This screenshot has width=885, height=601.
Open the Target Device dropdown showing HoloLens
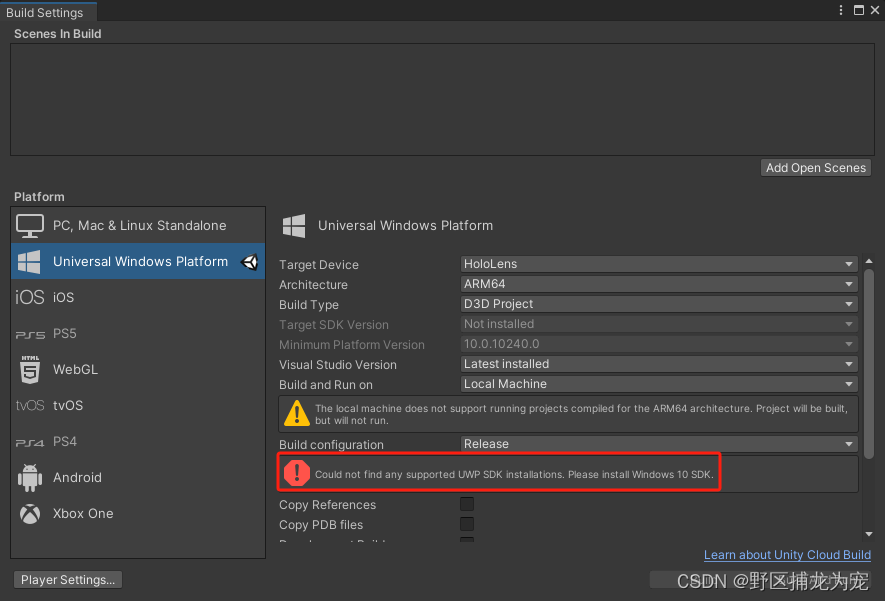tap(659, 264)
